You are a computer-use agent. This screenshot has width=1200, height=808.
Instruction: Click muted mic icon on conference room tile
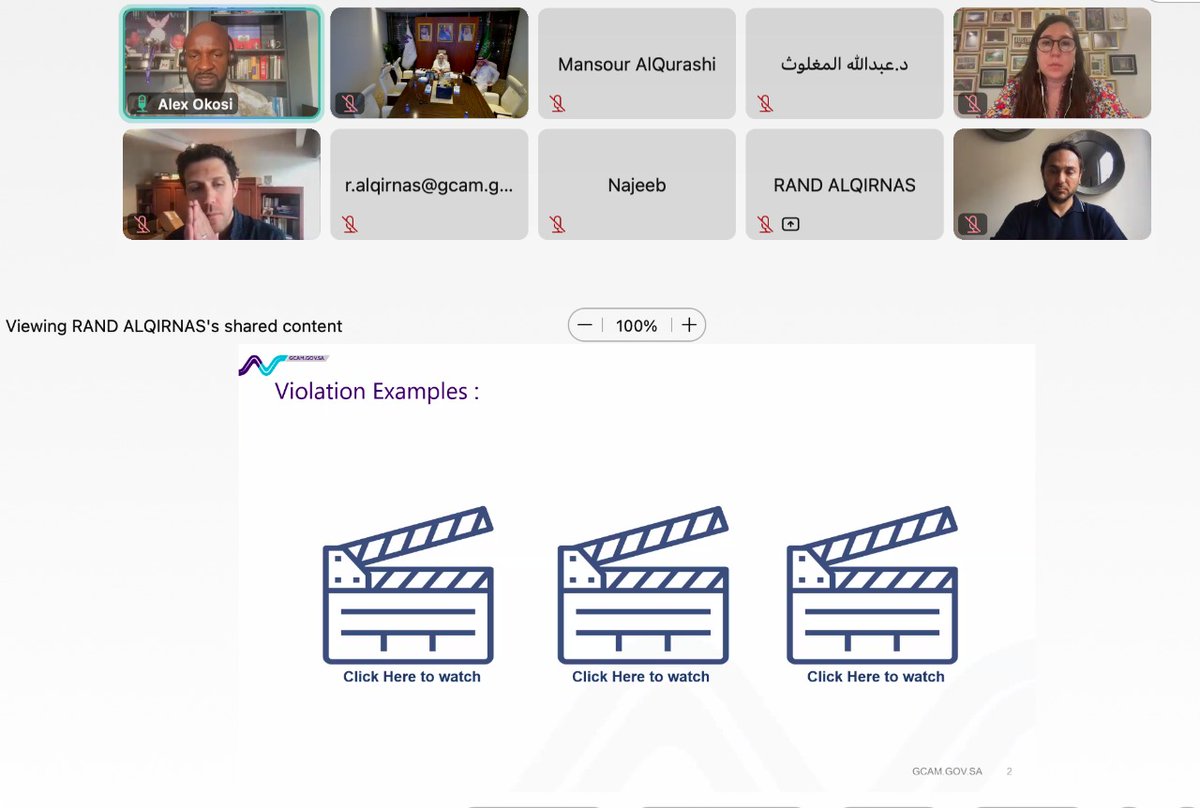[x=350, y=103]
